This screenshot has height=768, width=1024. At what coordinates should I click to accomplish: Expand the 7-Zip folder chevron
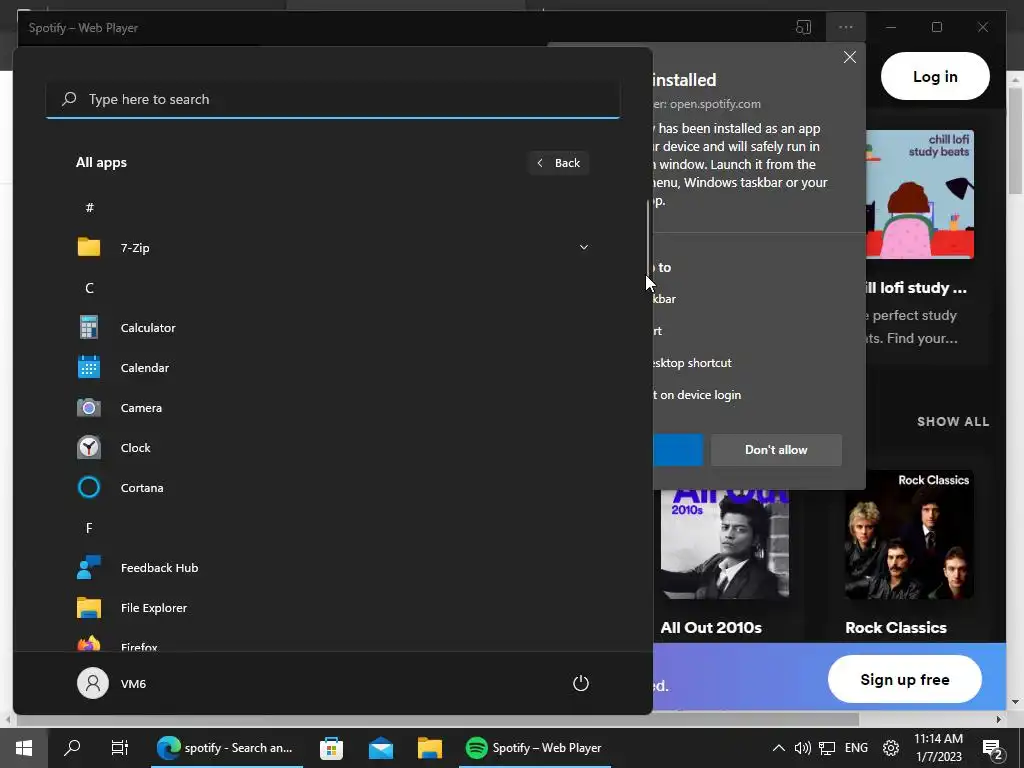point(584,247)
